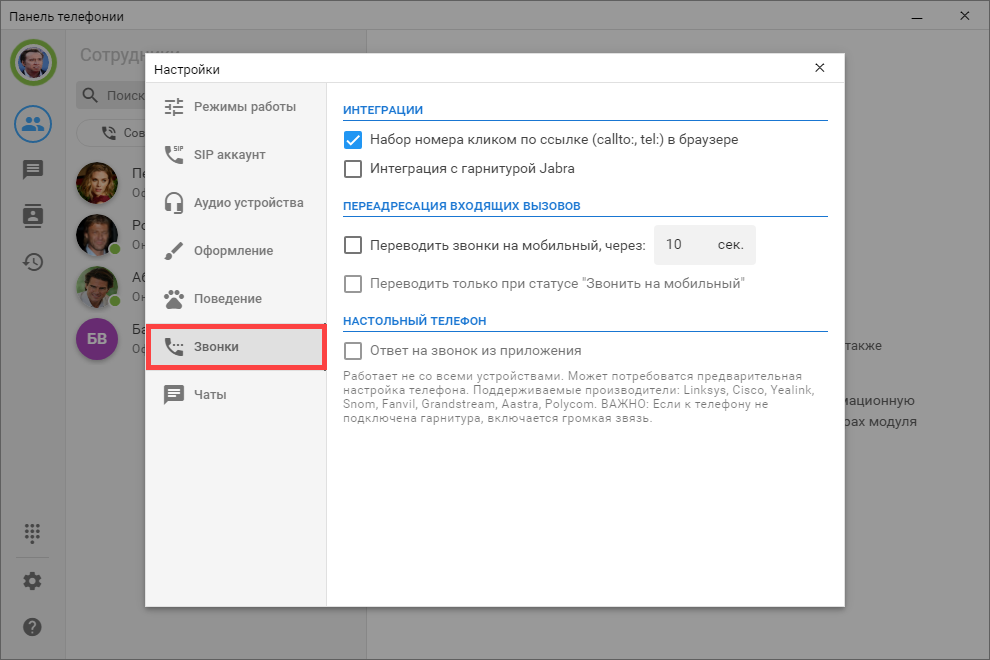Uncheck click-to-dial callto link checkbox
This screenshot has height=660, width=990.
pos(353,140)
